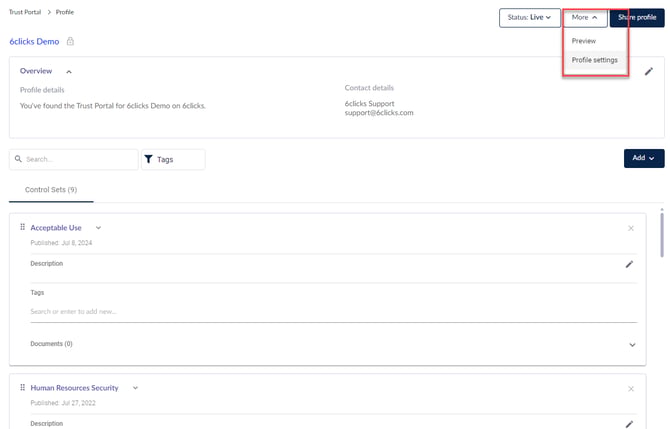Screen dimensions: 670x429
Task: Grab the Human Resources Security drag handle
Action: click(22, 388)
